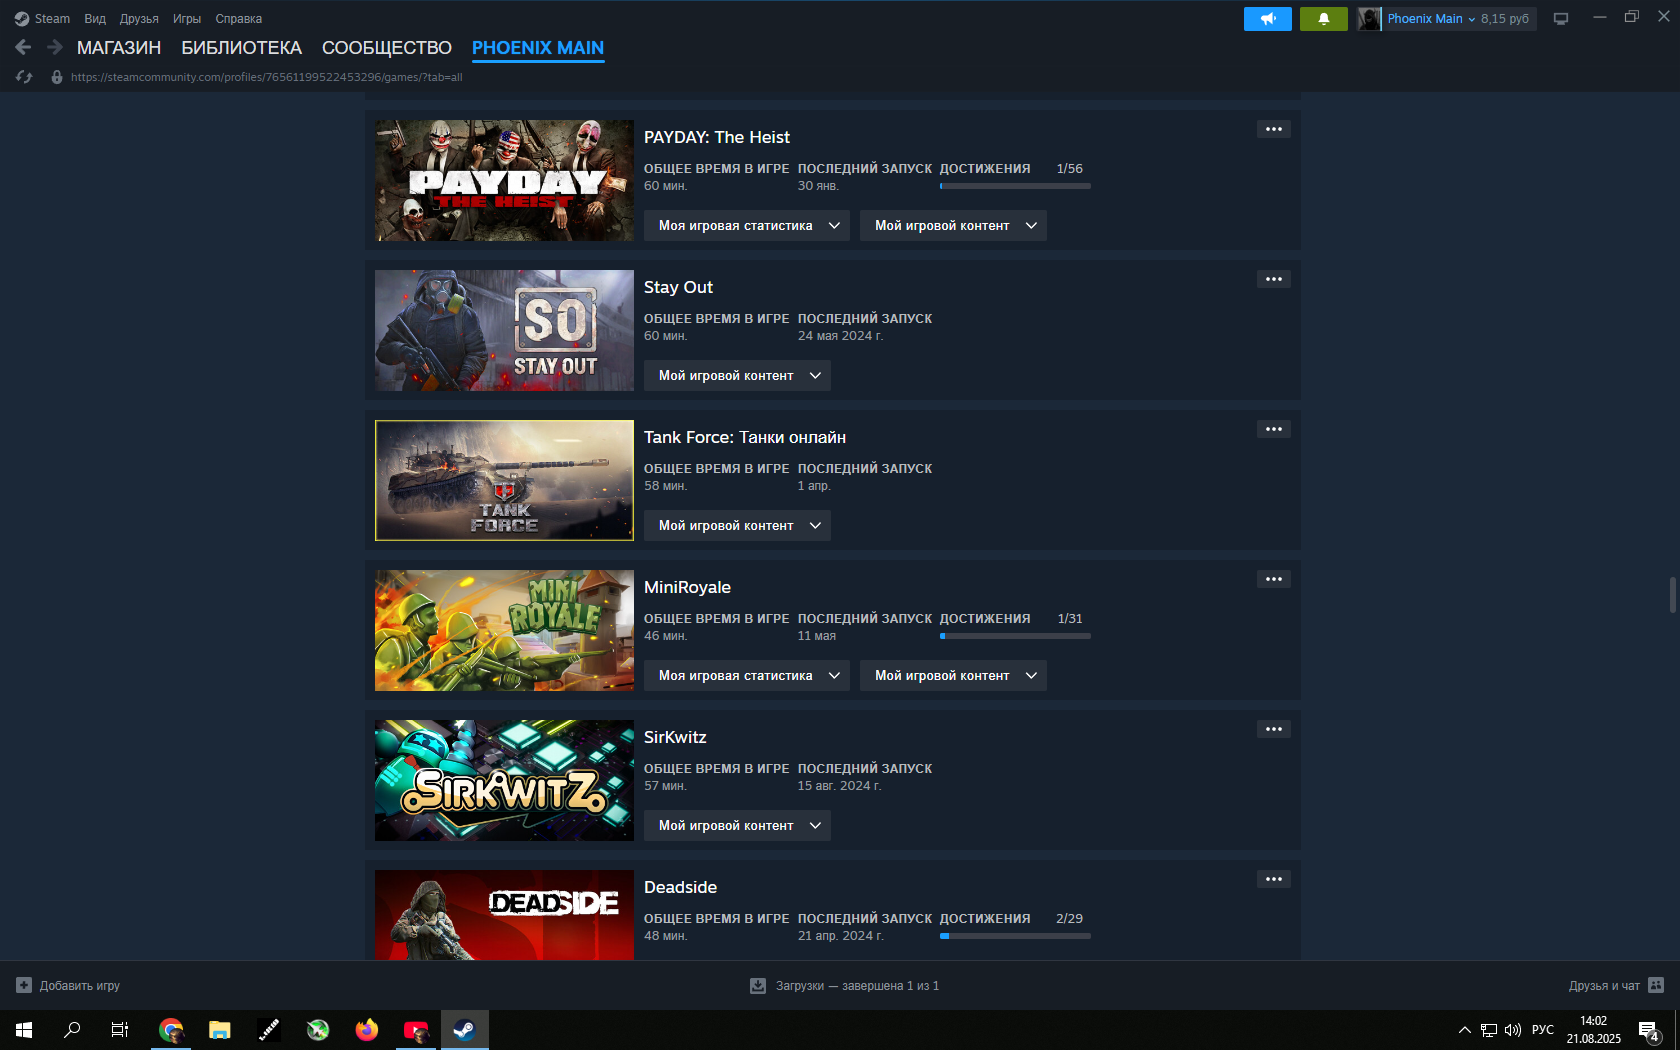Image resolution: width=1680 pixels, height=1050 pixels.
Task: Open the downloads icon in the bottom bar
Action: pyautogui.click(x=758, y=986)
